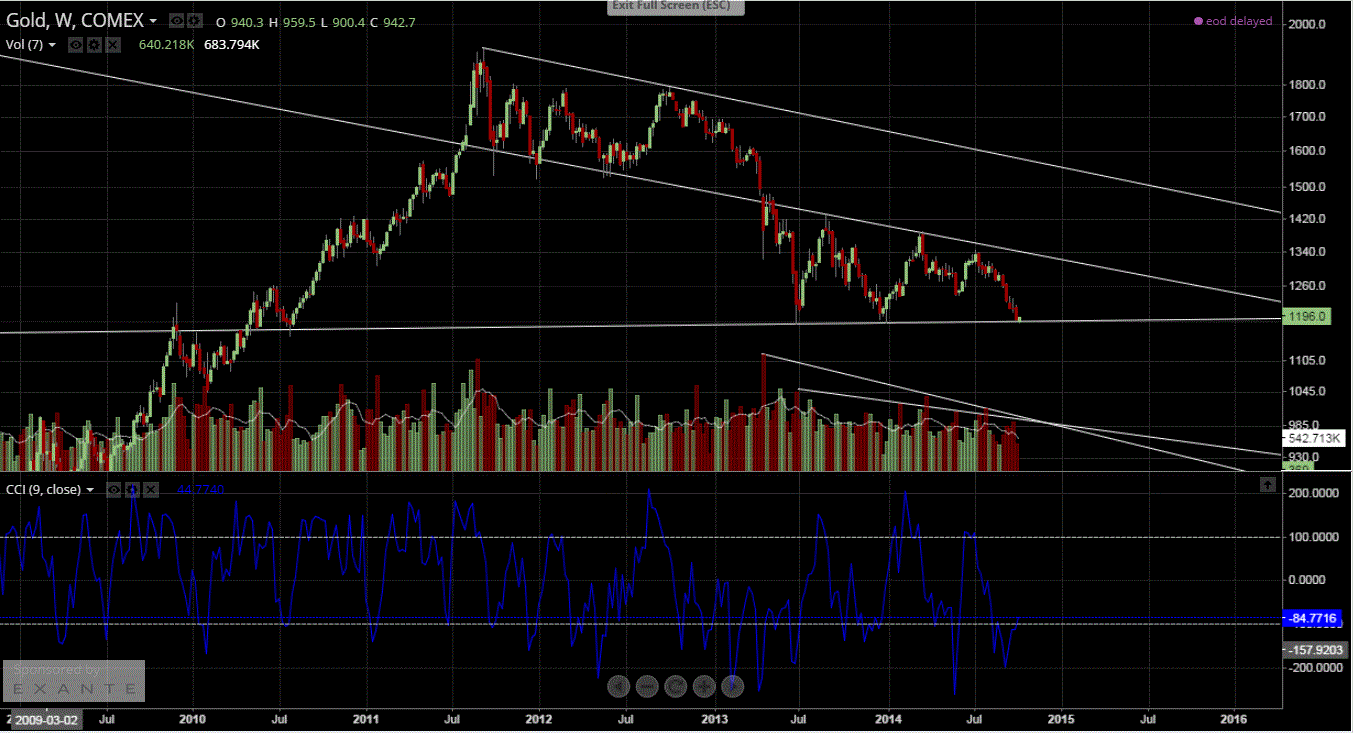Screen dimensions: 1353x733
Task: Expand the CCI (9, close) dropdown
Action: (x=90, y=489)
